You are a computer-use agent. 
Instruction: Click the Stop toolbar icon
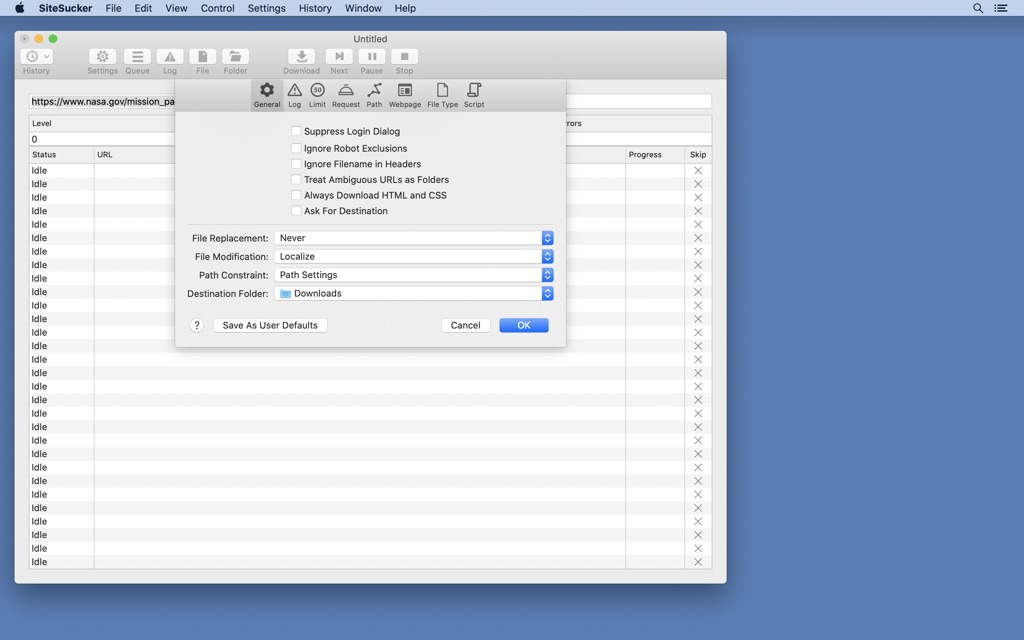404,57
